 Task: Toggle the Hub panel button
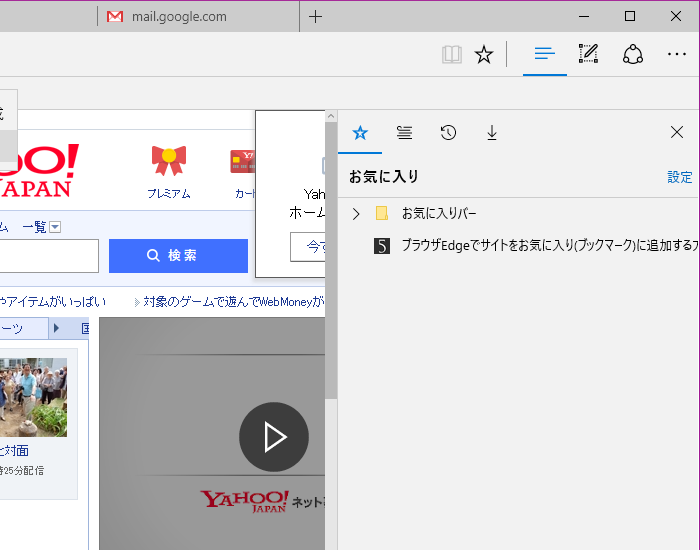545,55
